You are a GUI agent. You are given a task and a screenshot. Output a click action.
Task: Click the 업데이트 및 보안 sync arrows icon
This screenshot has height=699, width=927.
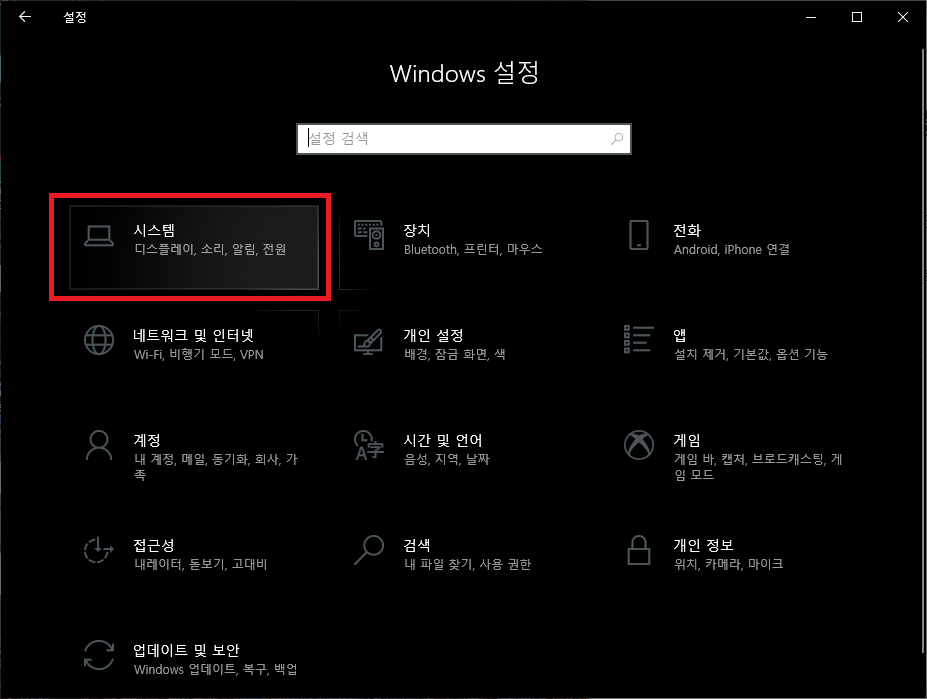pos(99,655)
